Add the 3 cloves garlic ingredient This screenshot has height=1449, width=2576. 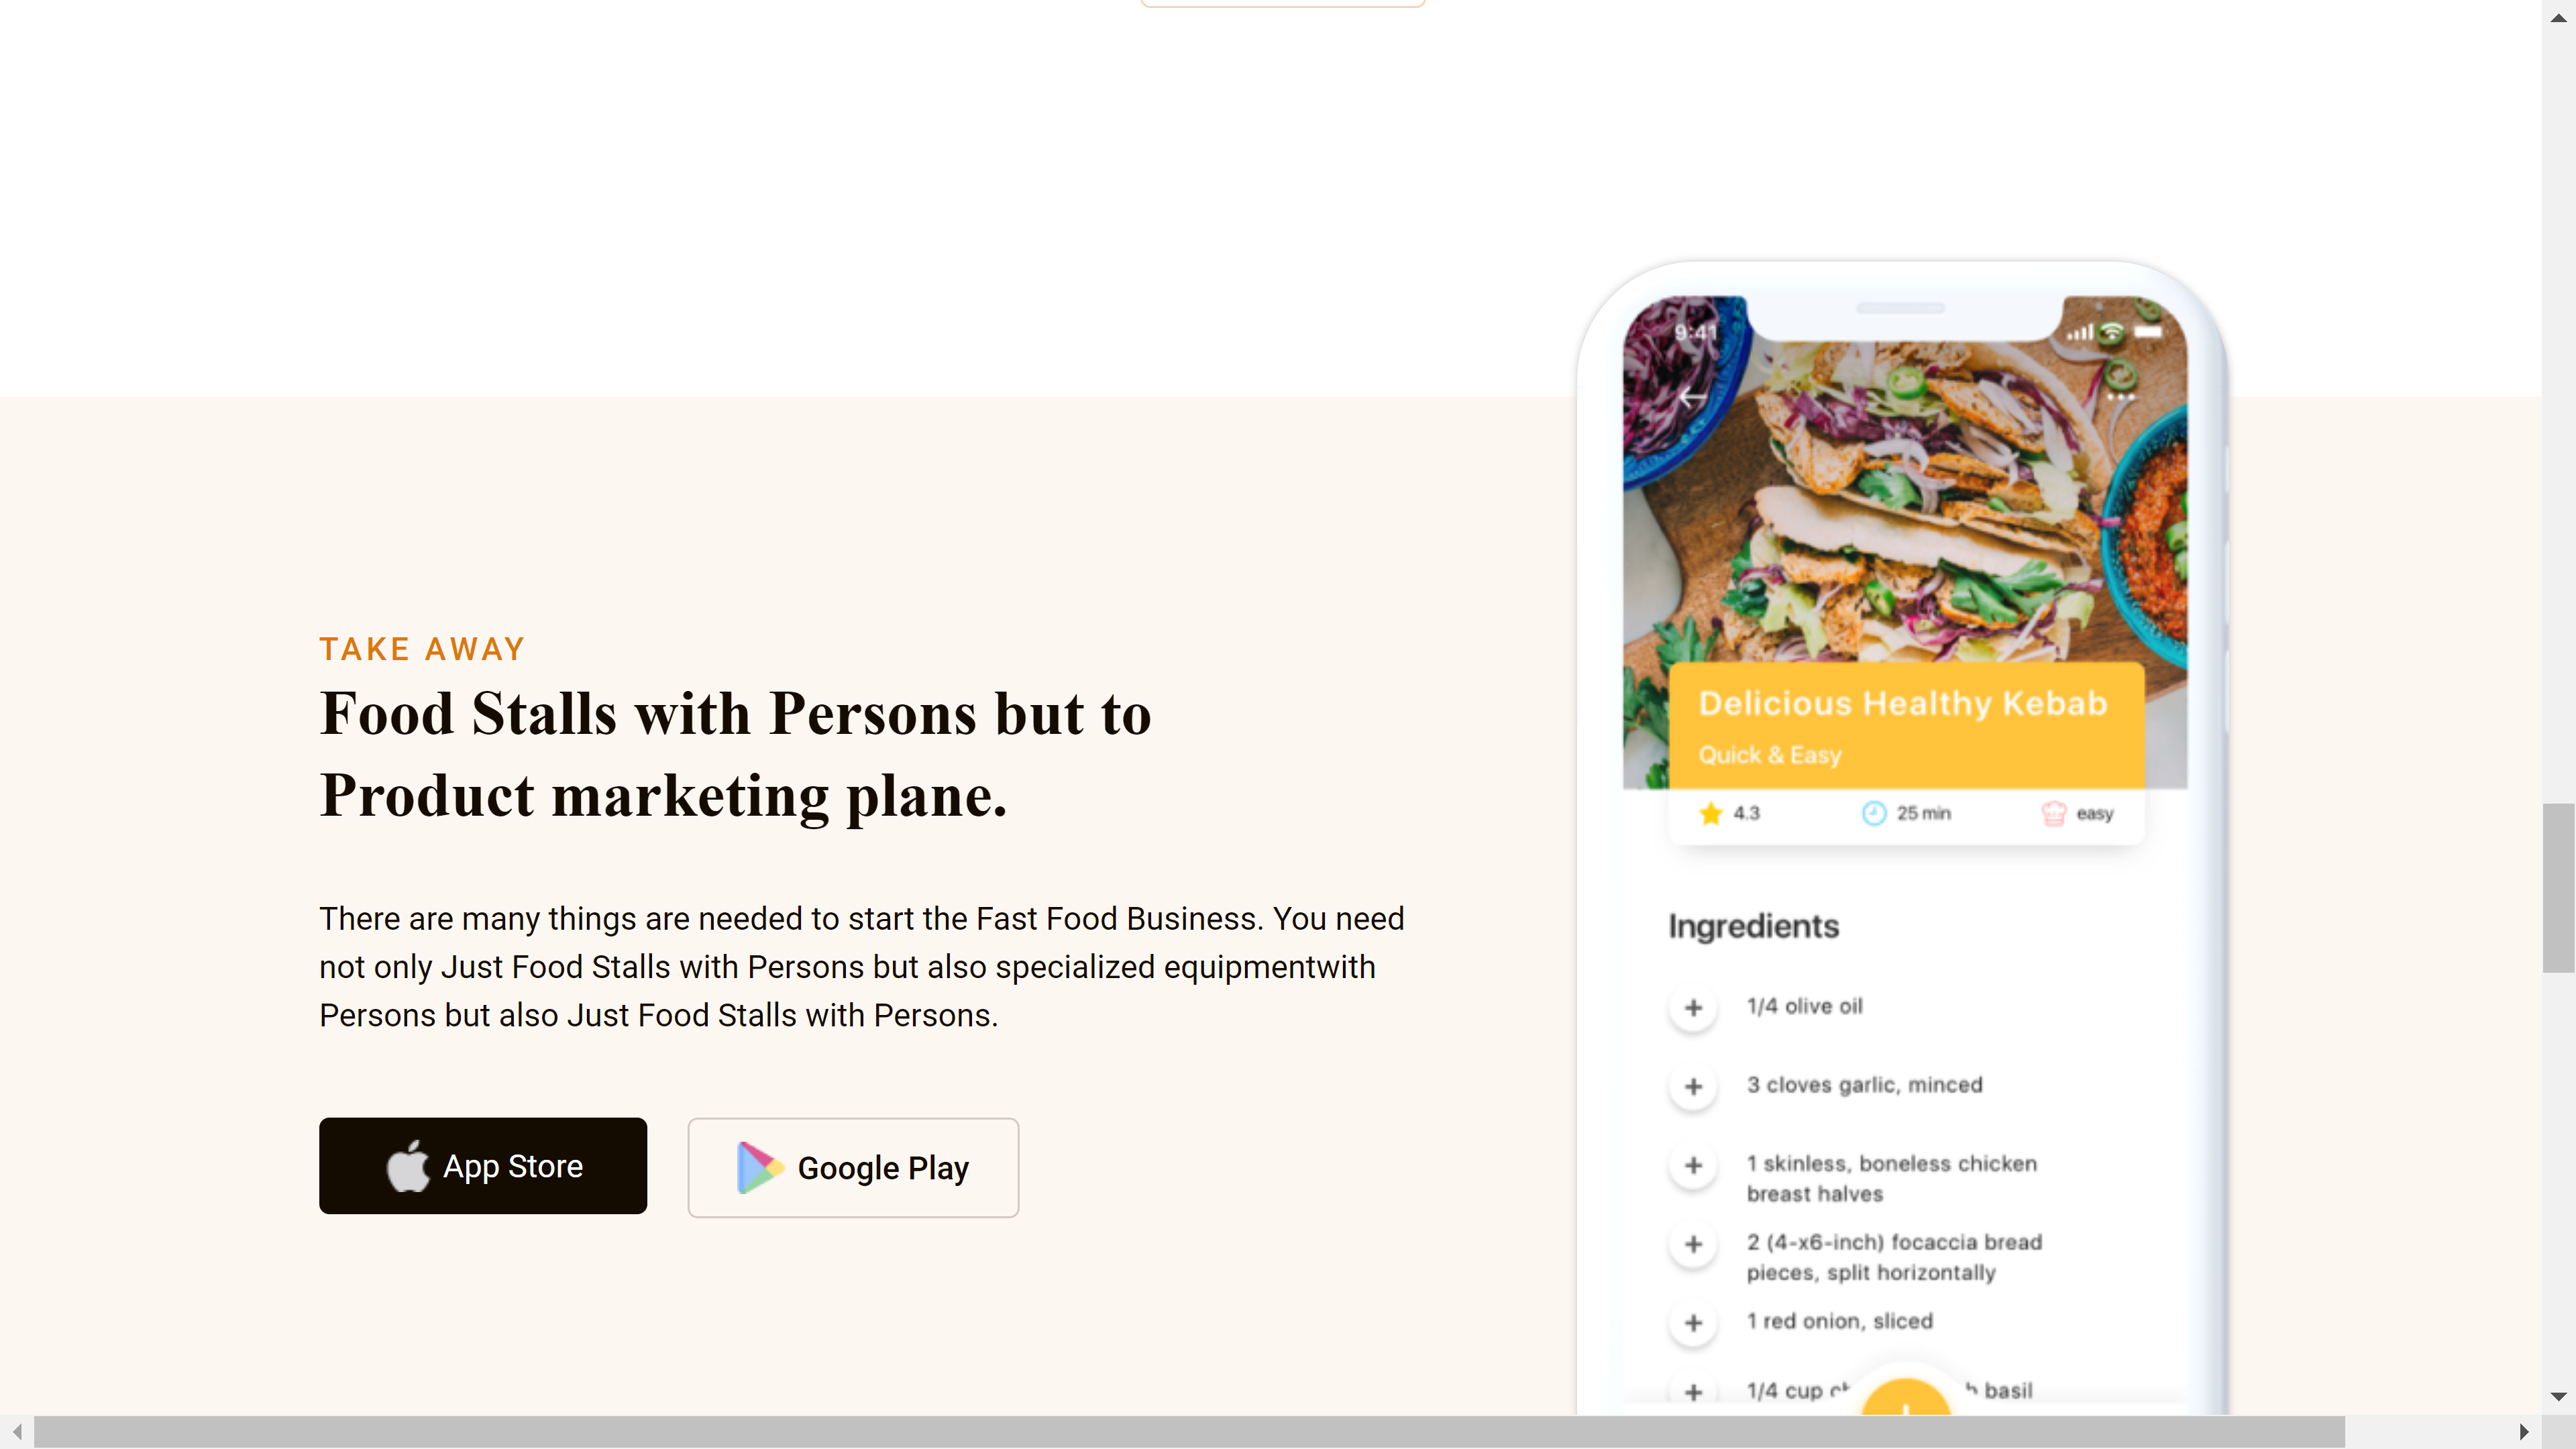coord(1693,1086)
